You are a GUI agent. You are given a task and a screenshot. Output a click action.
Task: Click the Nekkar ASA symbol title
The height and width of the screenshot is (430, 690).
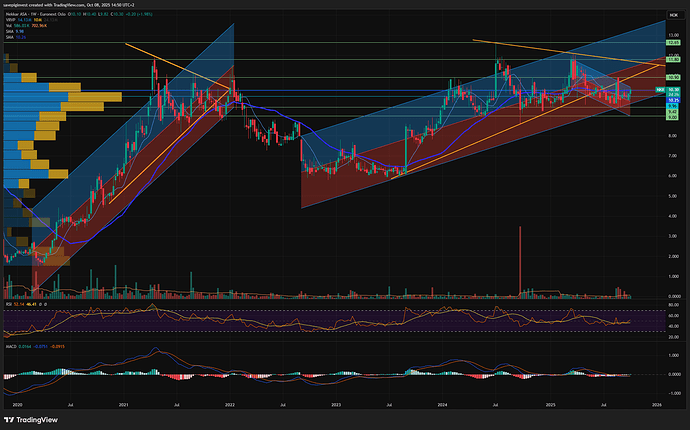pyautogui.click(x=25, y=15)
